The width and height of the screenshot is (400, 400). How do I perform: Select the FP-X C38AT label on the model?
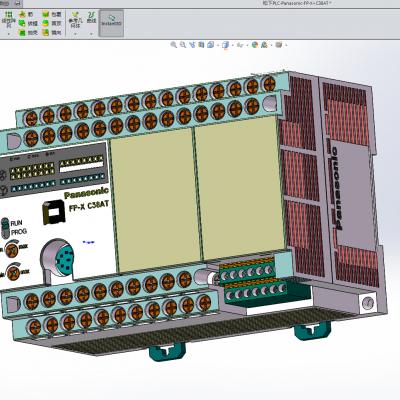[x=89, y=206]
